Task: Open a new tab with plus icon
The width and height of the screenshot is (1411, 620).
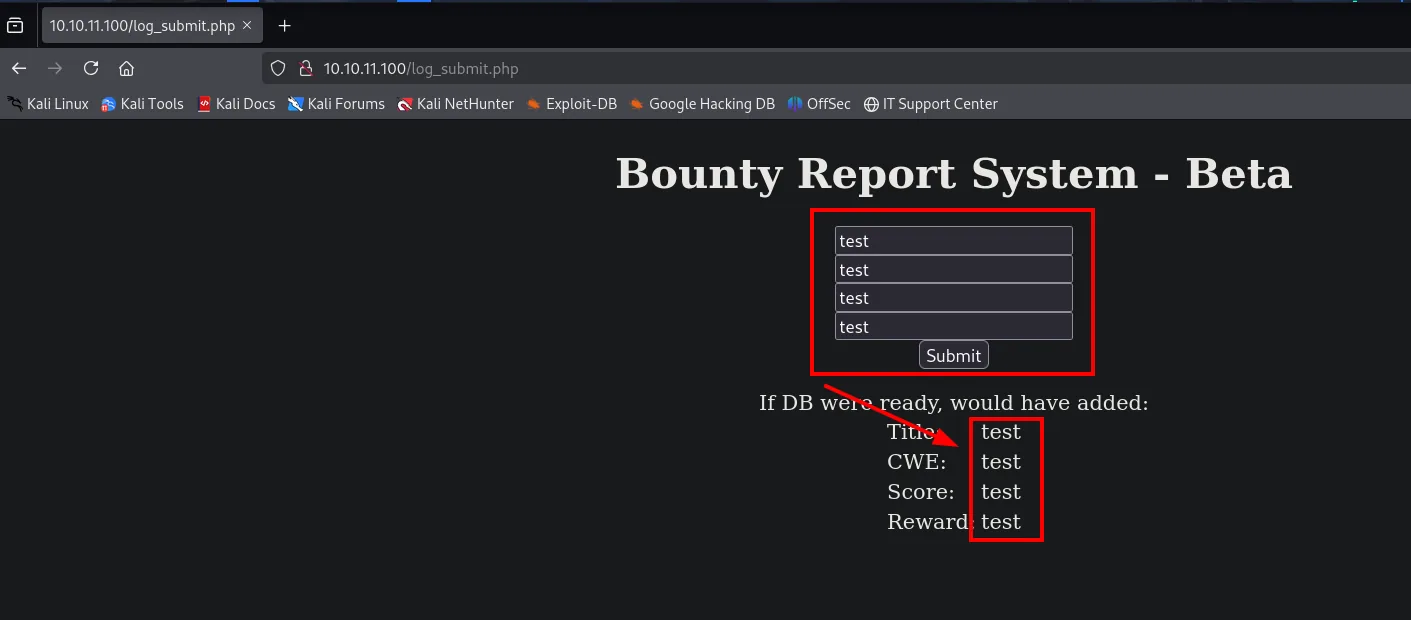Action: tap(285, 26)
